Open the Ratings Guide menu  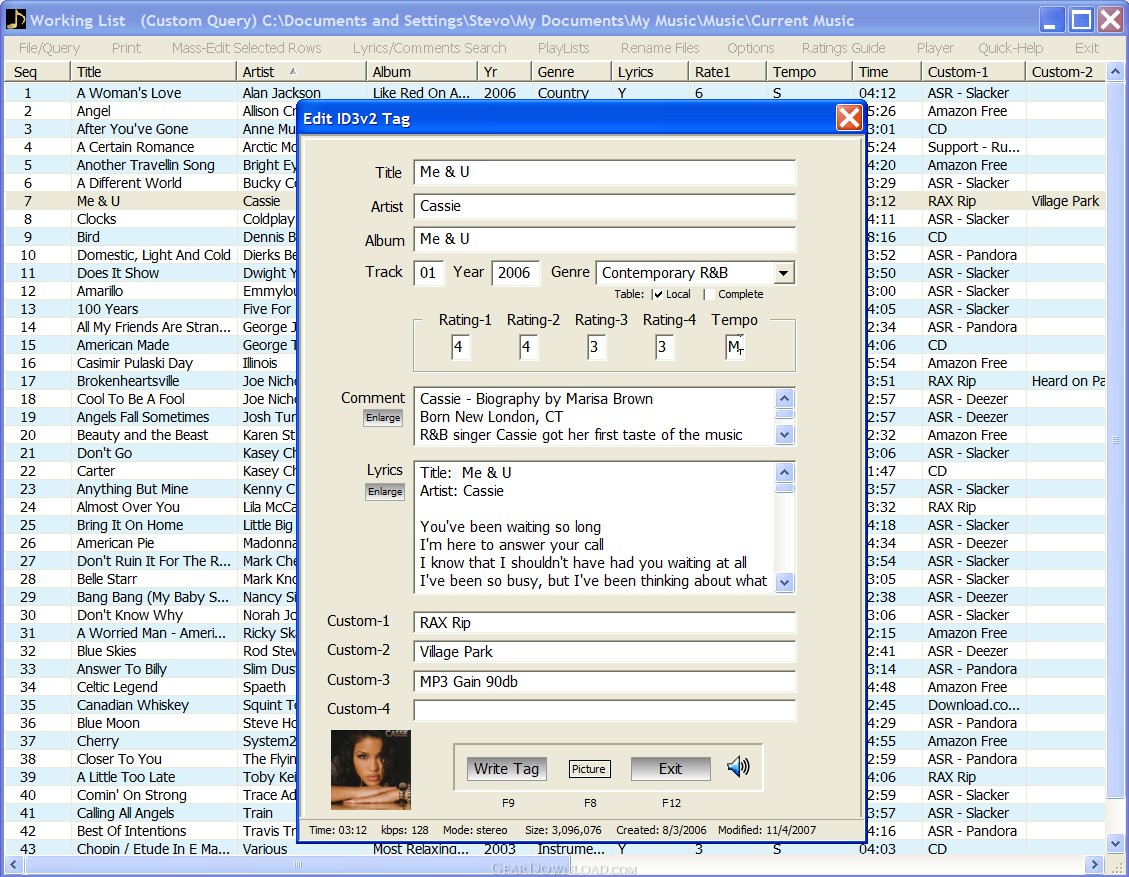click(843, 48)
